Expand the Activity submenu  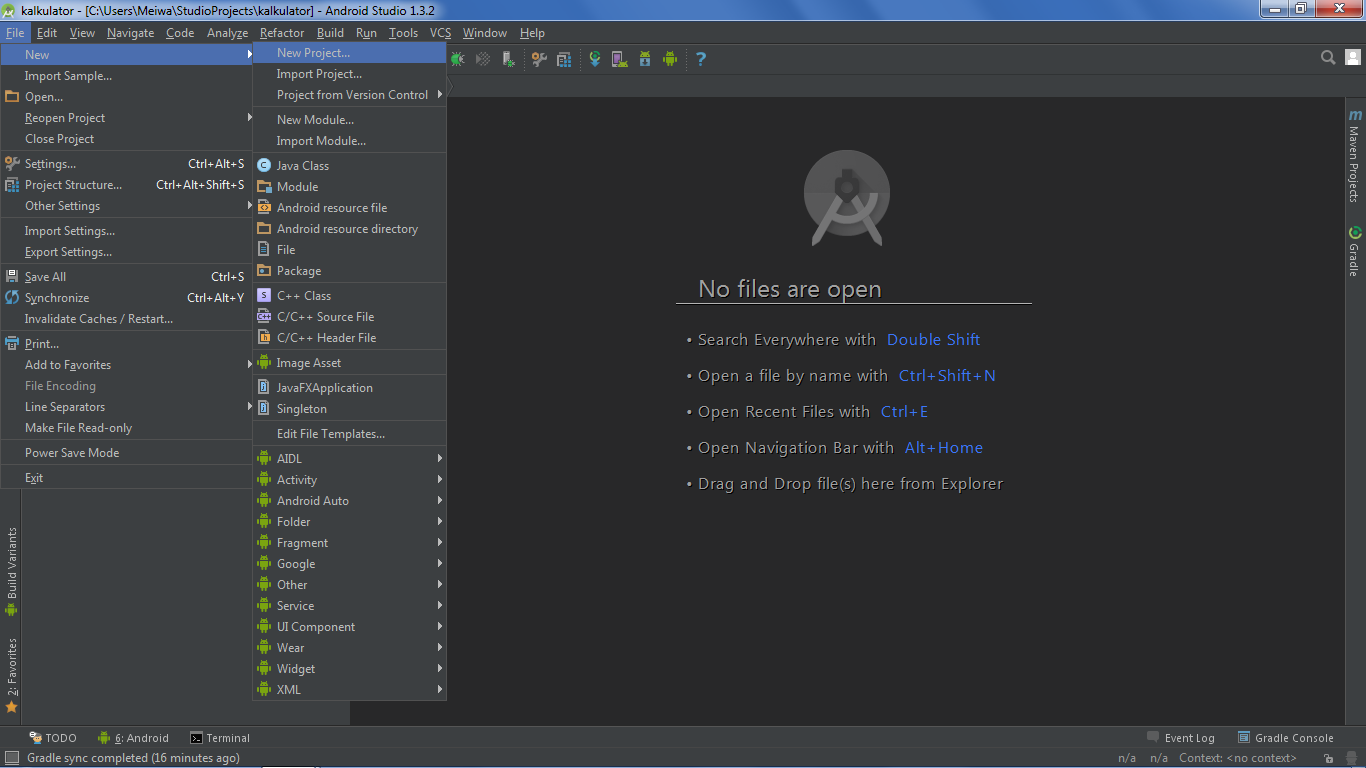tap(349, 480)
